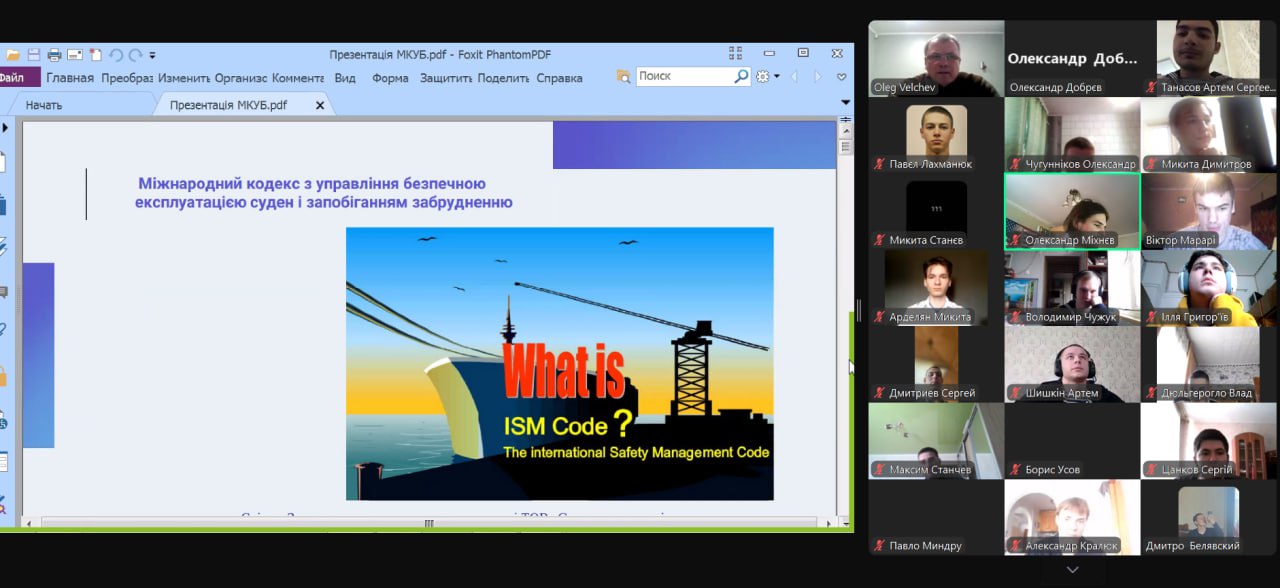Click the vertical scrollbar of the PDF view

tap(846, 320)
